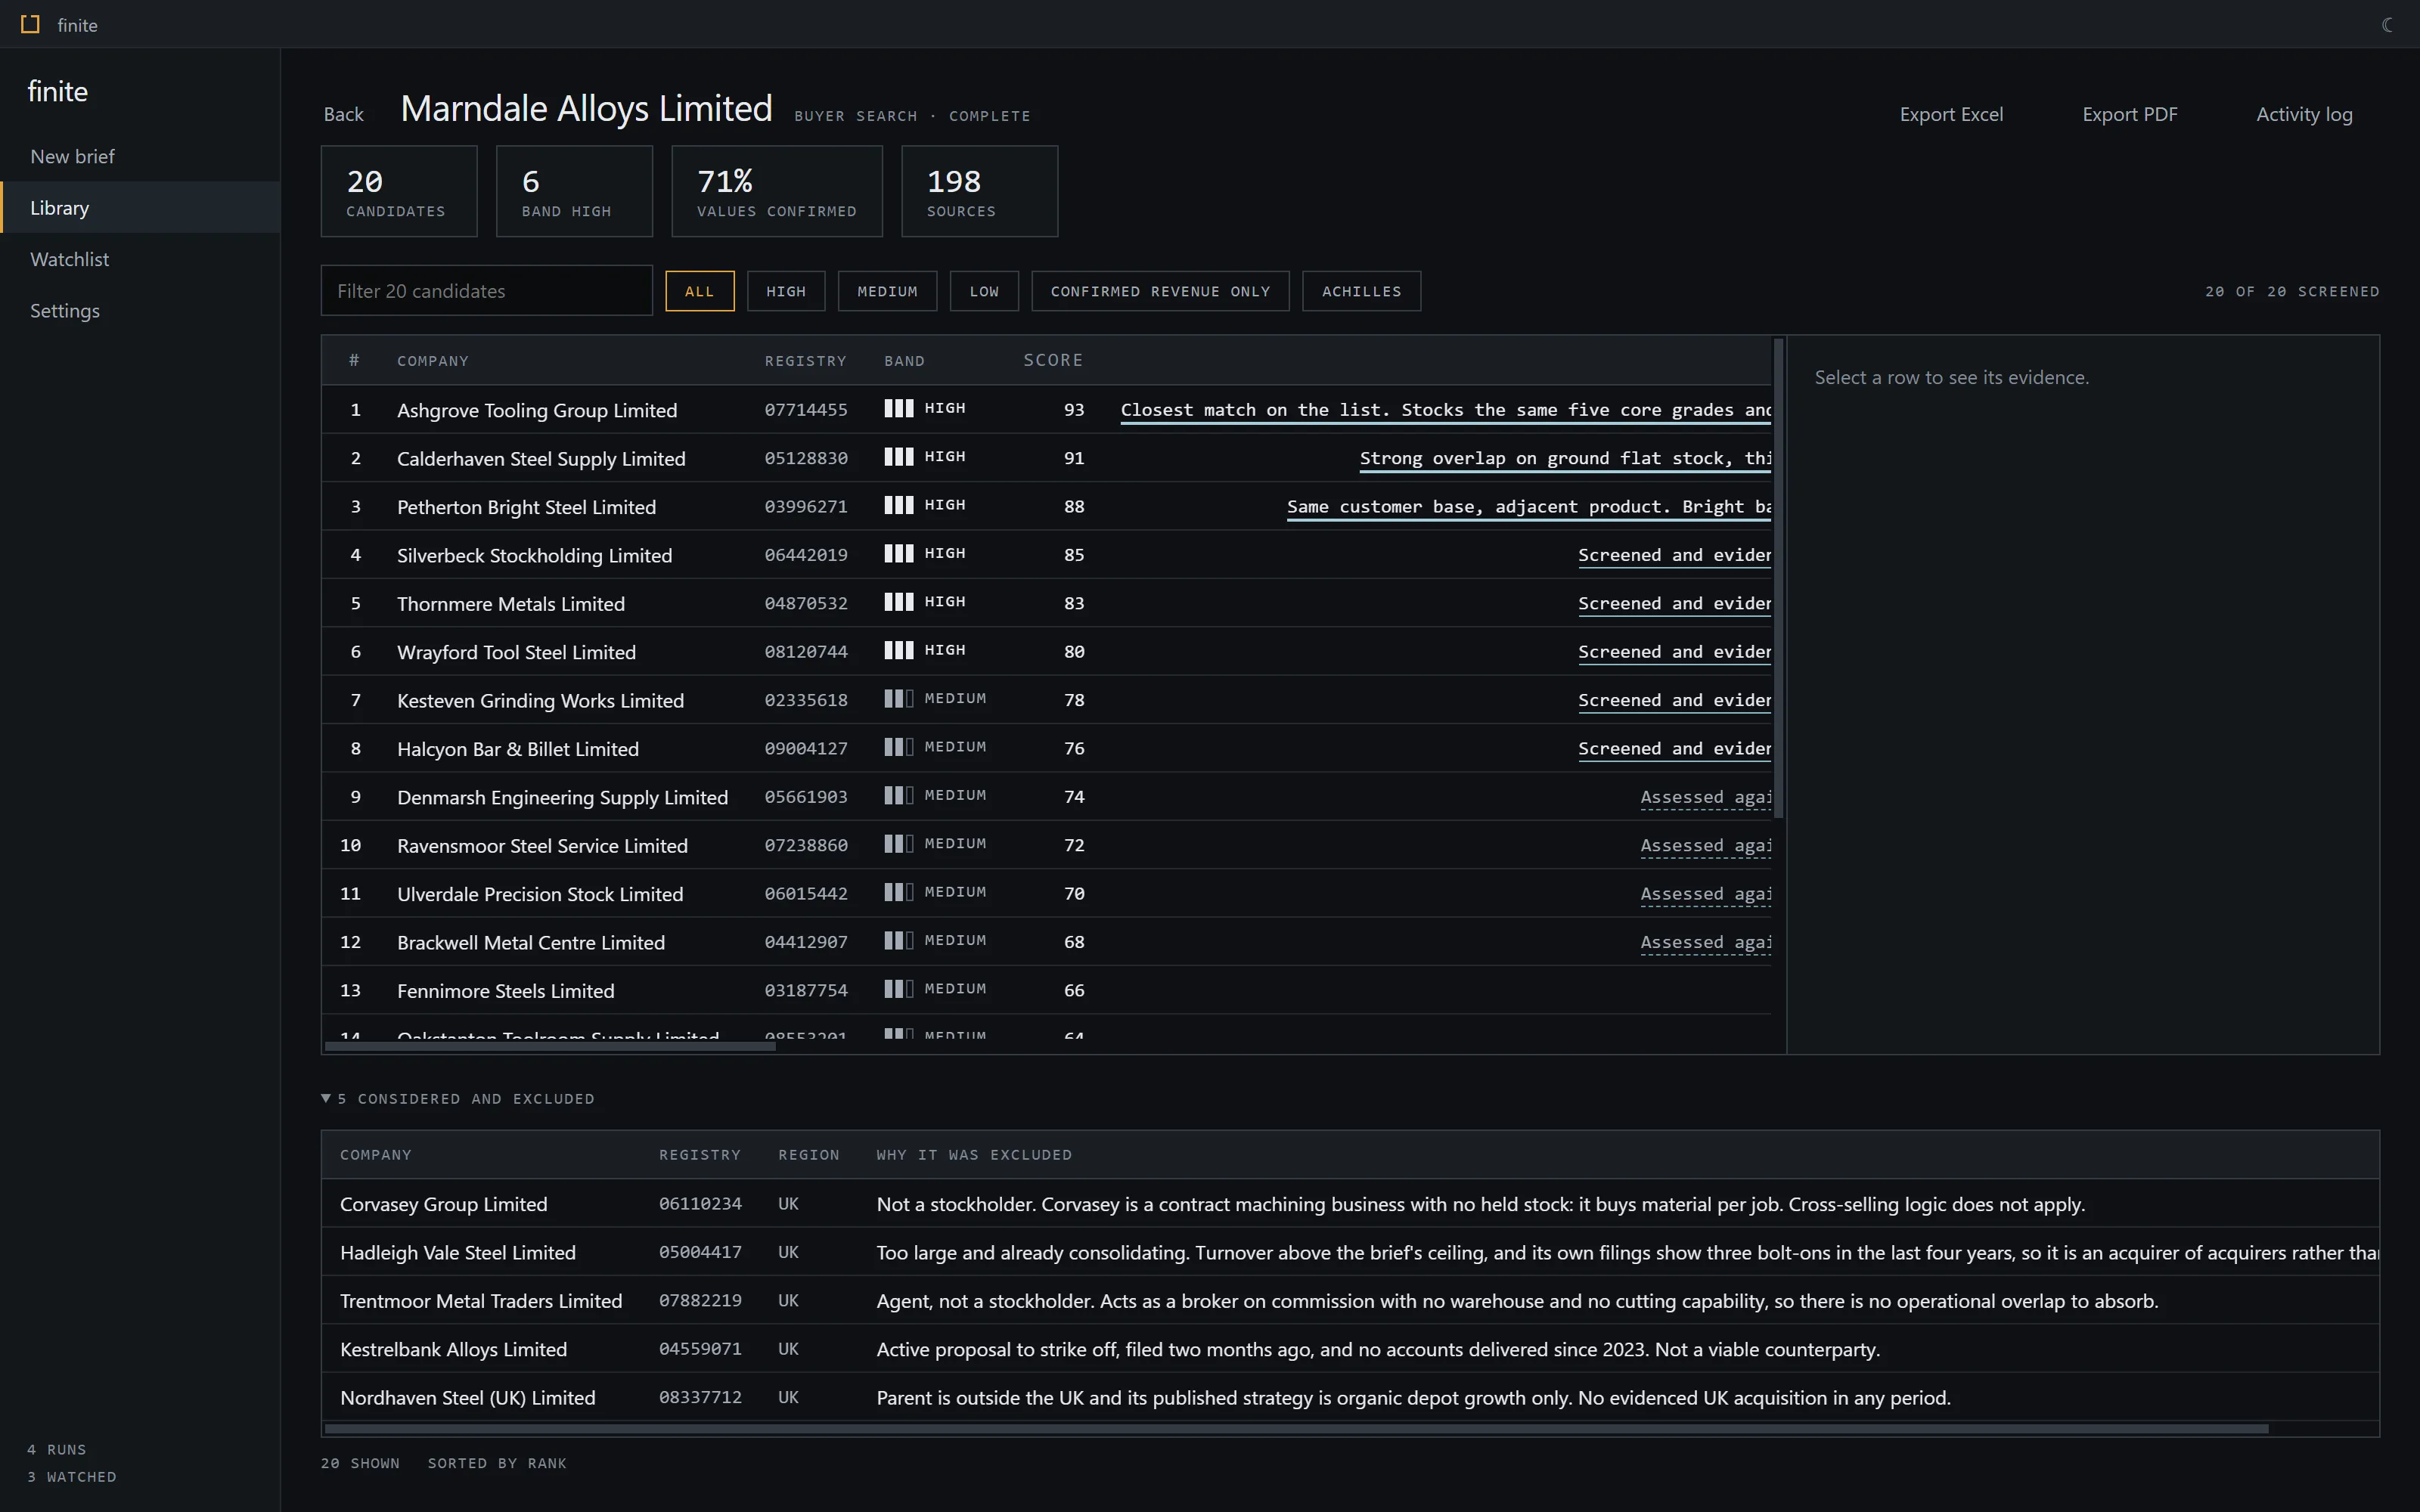Select Wrayford Tool Steel Limited
2420x1512 pixels.
[x=1046, y=652]
